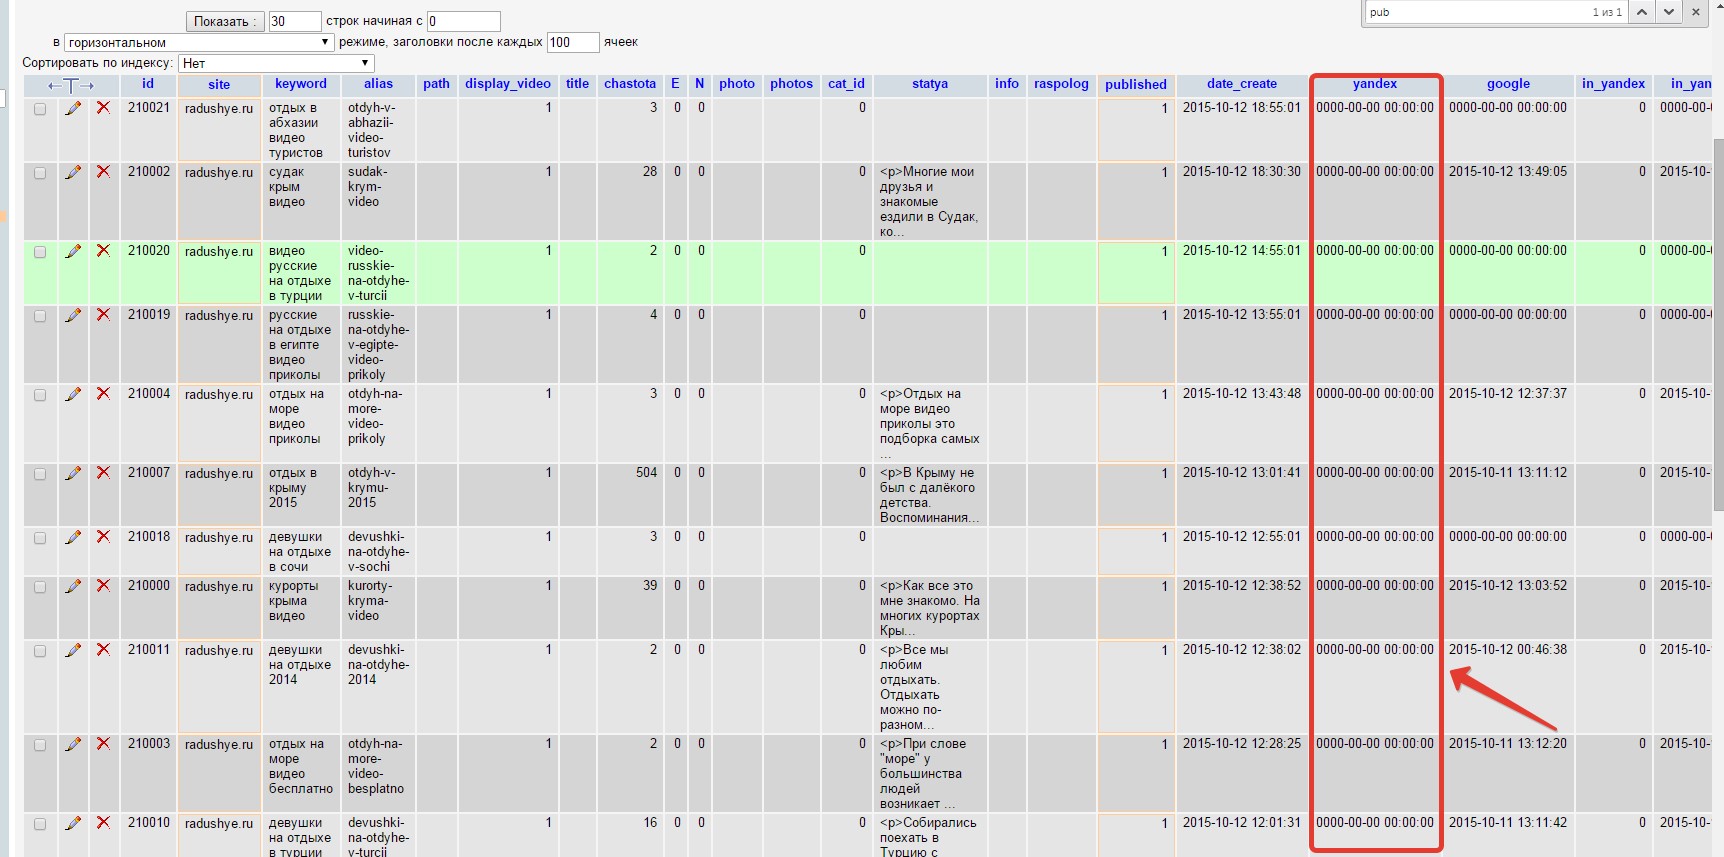Delete row 210011 with the red X
Viewport: 1724px width, 857px height.
[103, 649]
